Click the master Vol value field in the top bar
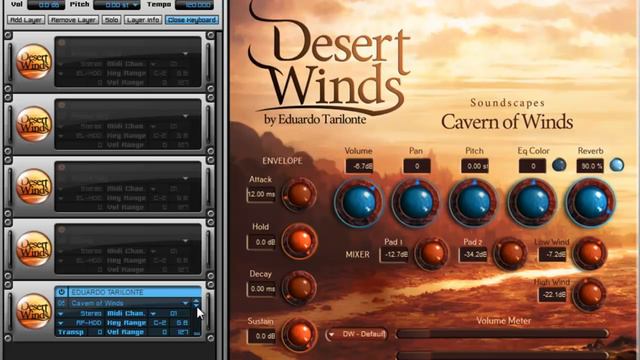Viewport: 640px width, 360px height. pyautogui.click(x=46, y=5)
